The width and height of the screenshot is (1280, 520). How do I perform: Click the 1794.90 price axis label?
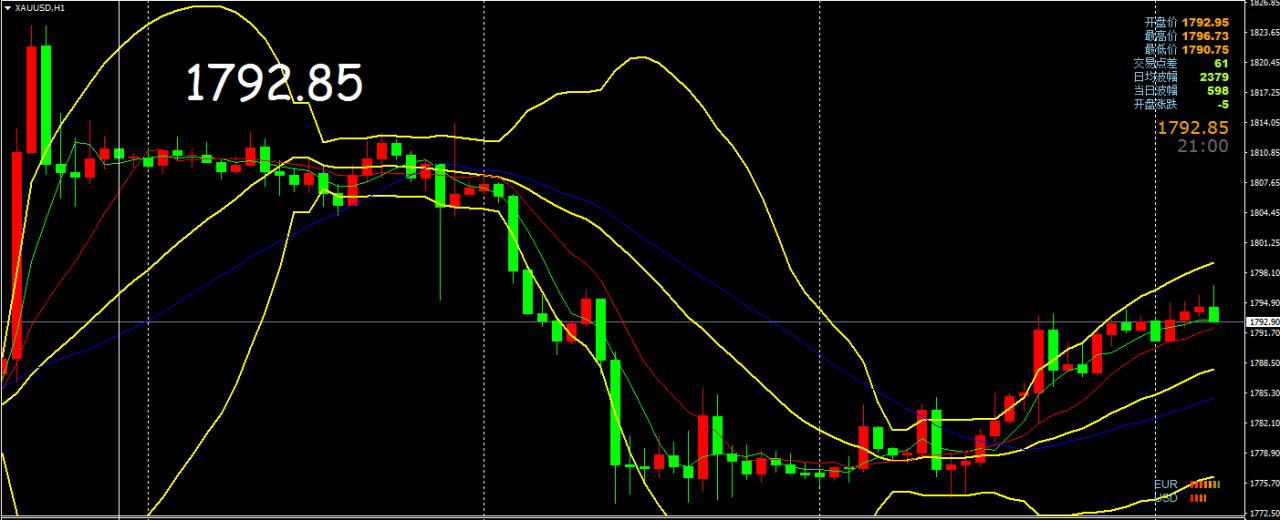[1263, 303]
